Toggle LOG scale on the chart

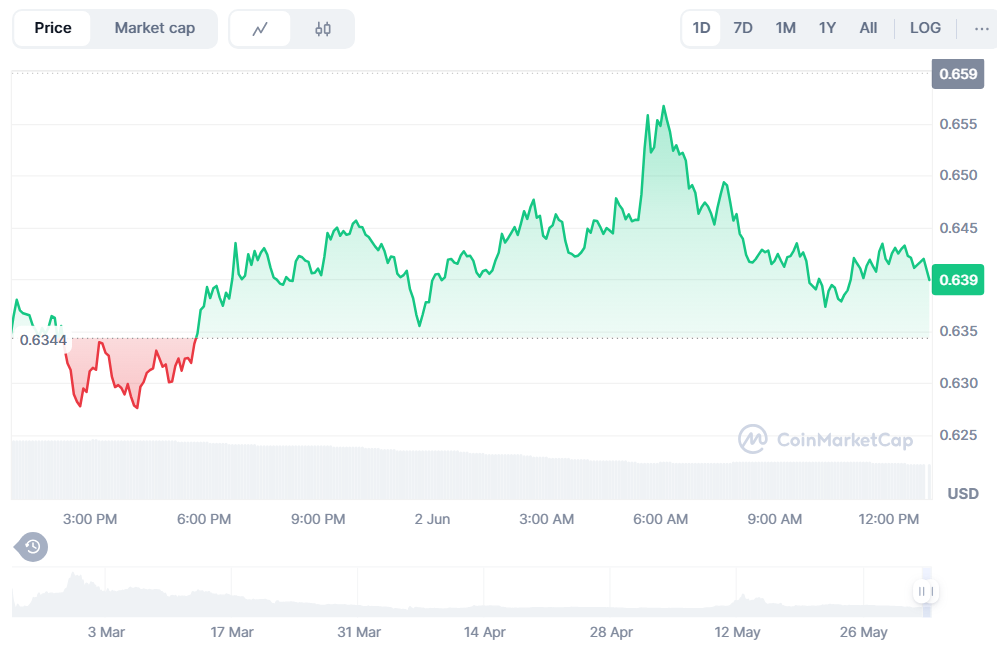pos(924,28)
